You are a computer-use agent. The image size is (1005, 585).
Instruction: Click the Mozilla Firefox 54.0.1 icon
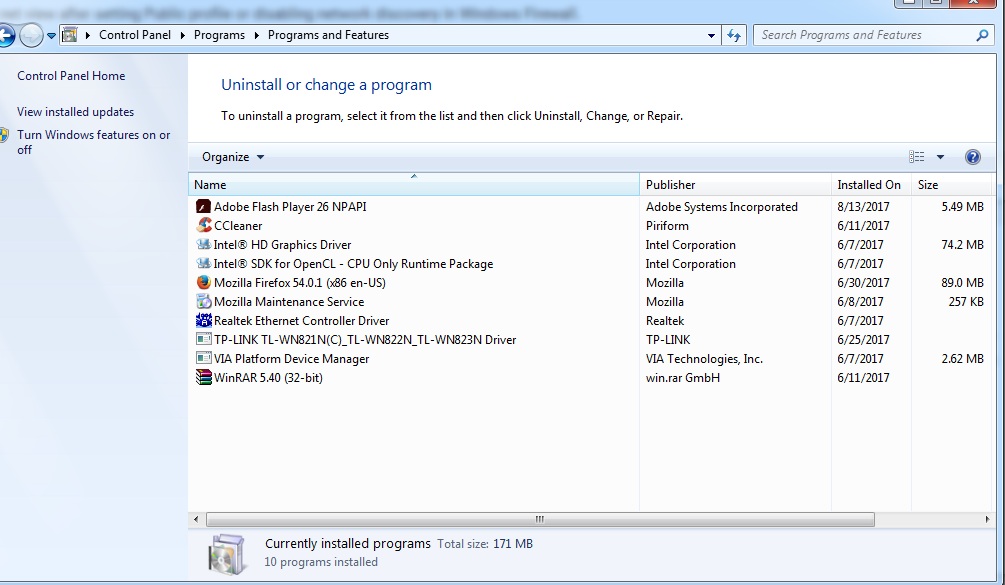[203, 283]
